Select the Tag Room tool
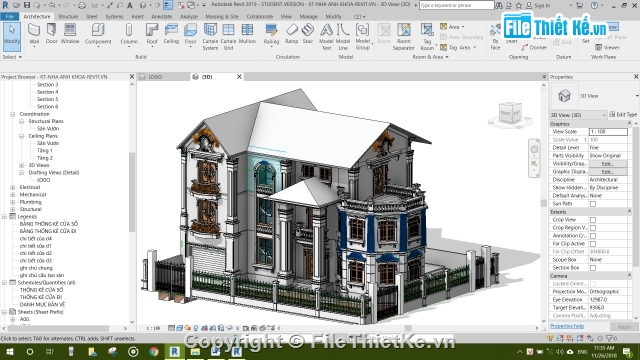Screen dimensions: 640x360 [x=427, y=37]
